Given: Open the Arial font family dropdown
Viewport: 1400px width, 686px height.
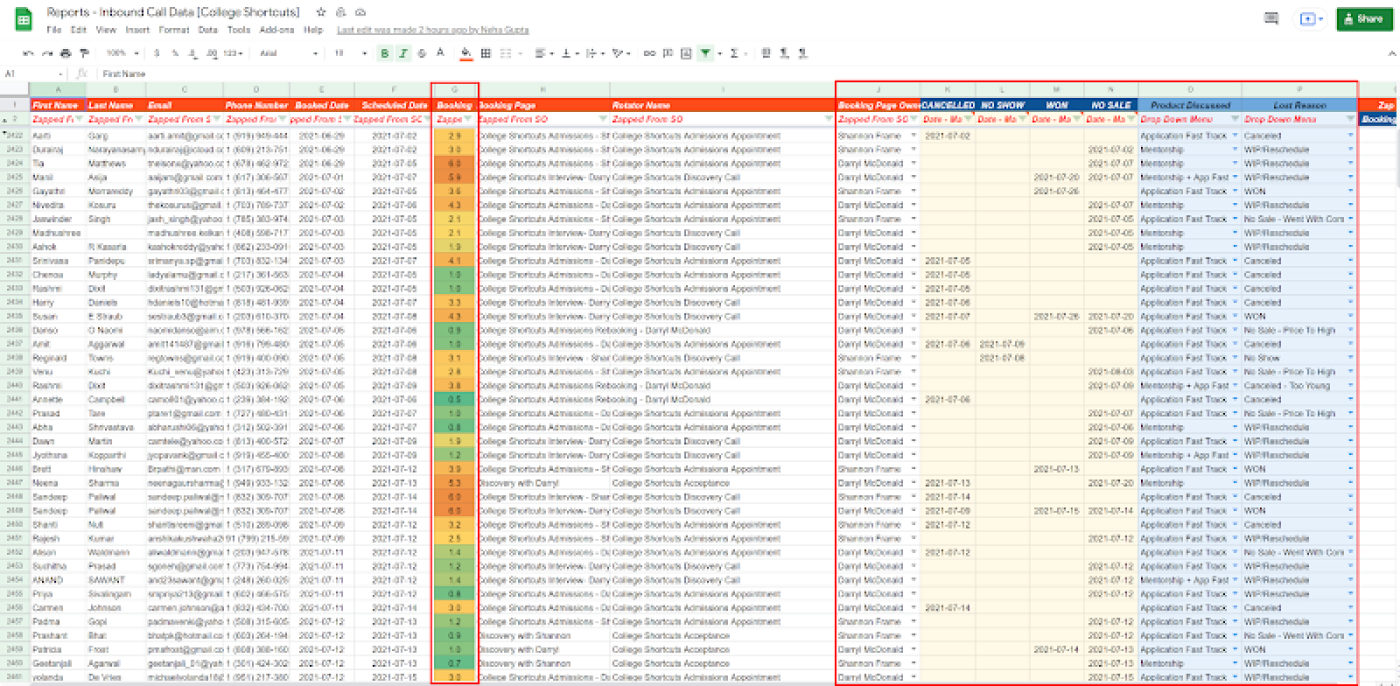Looking at the screenshot, I should click(287, 53).
